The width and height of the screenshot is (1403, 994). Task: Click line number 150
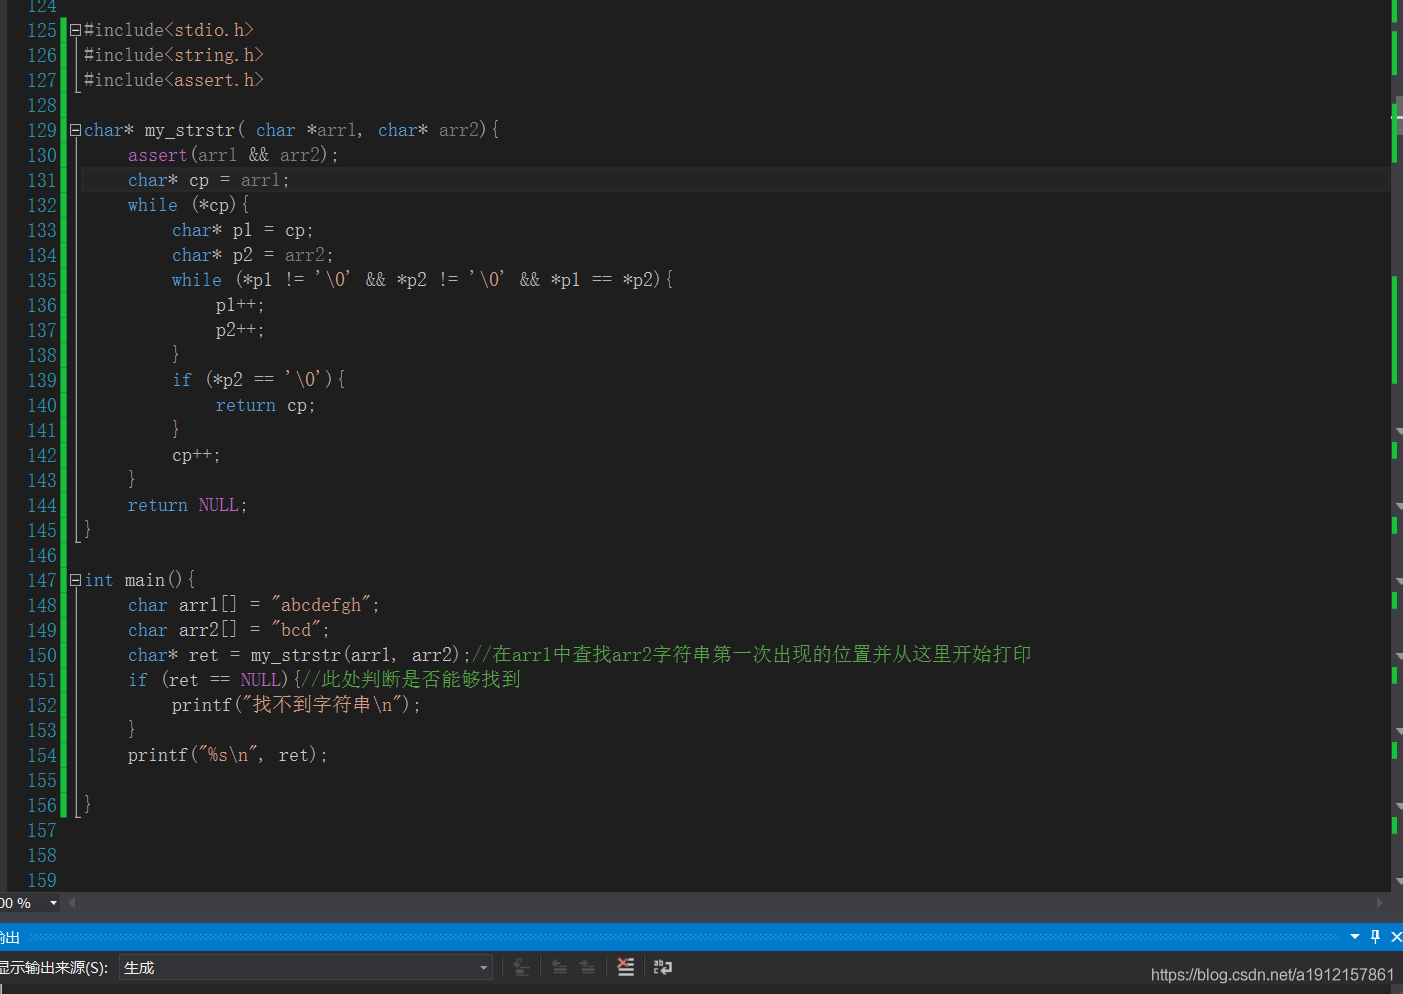[42, 655]
